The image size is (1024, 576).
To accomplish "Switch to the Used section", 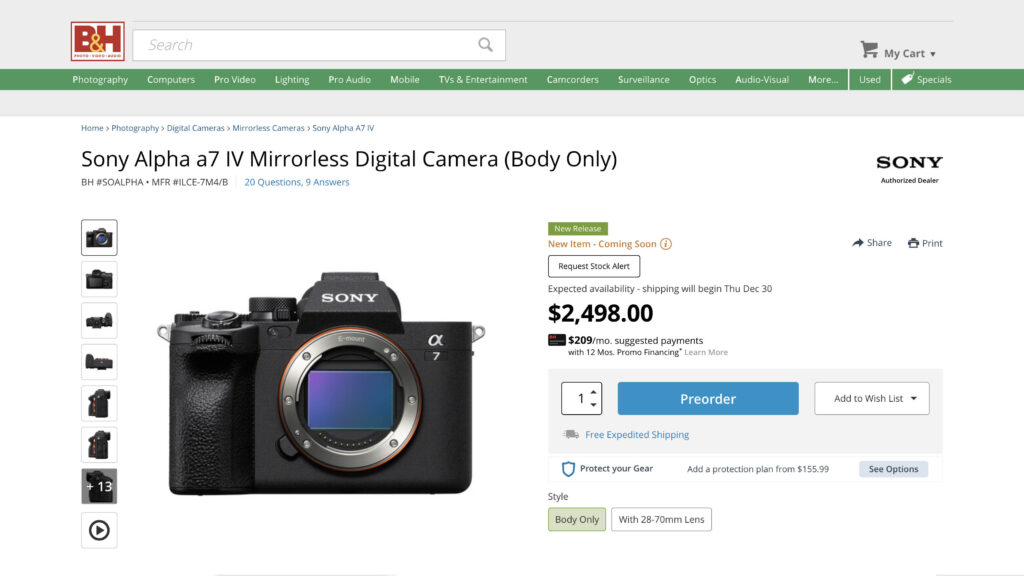I will coord(869,79).
